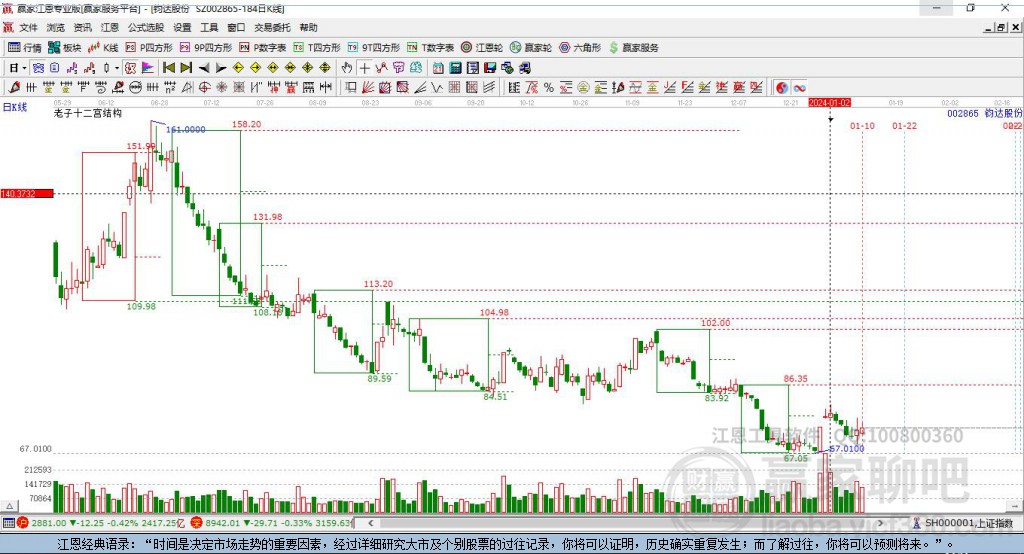Click the 老子十二宫结构 chart label

click(88, 113)
